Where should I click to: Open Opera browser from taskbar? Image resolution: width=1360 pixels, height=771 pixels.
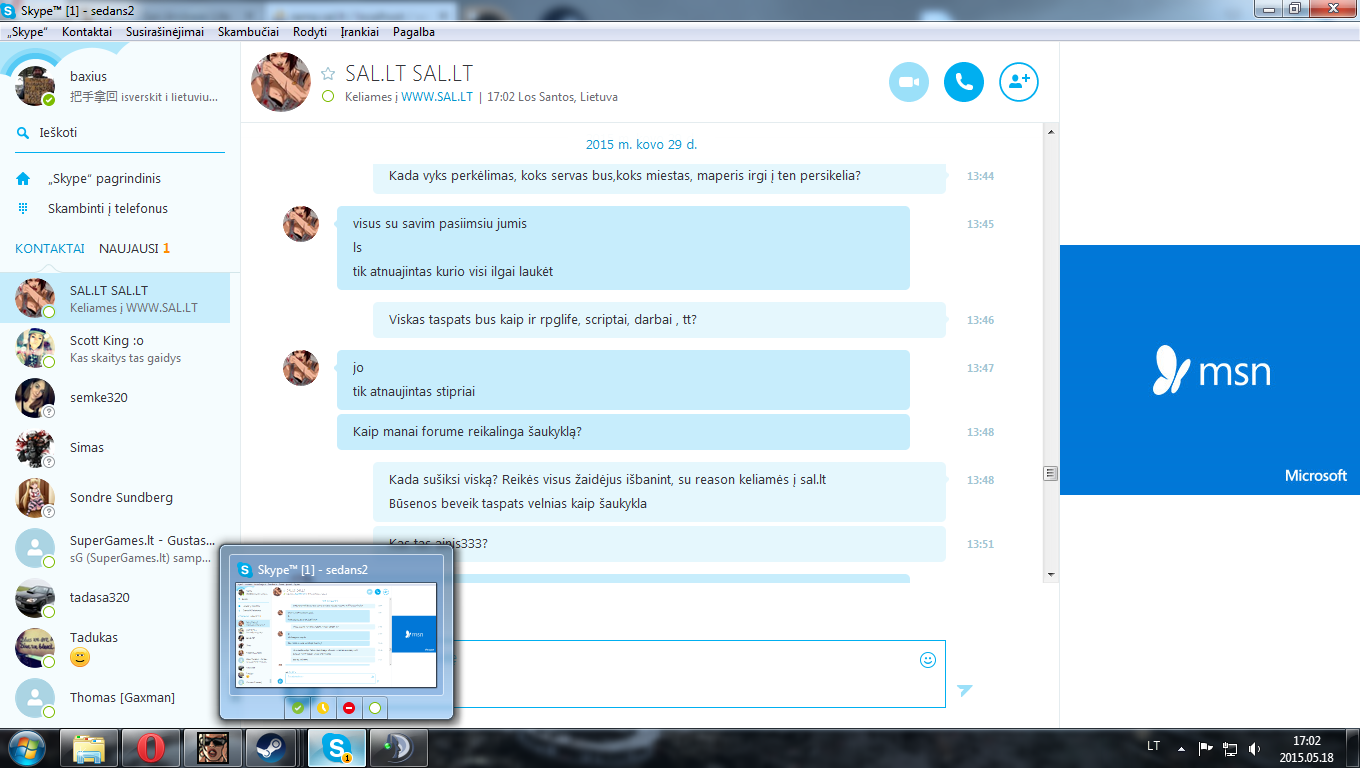pos(151,748)
